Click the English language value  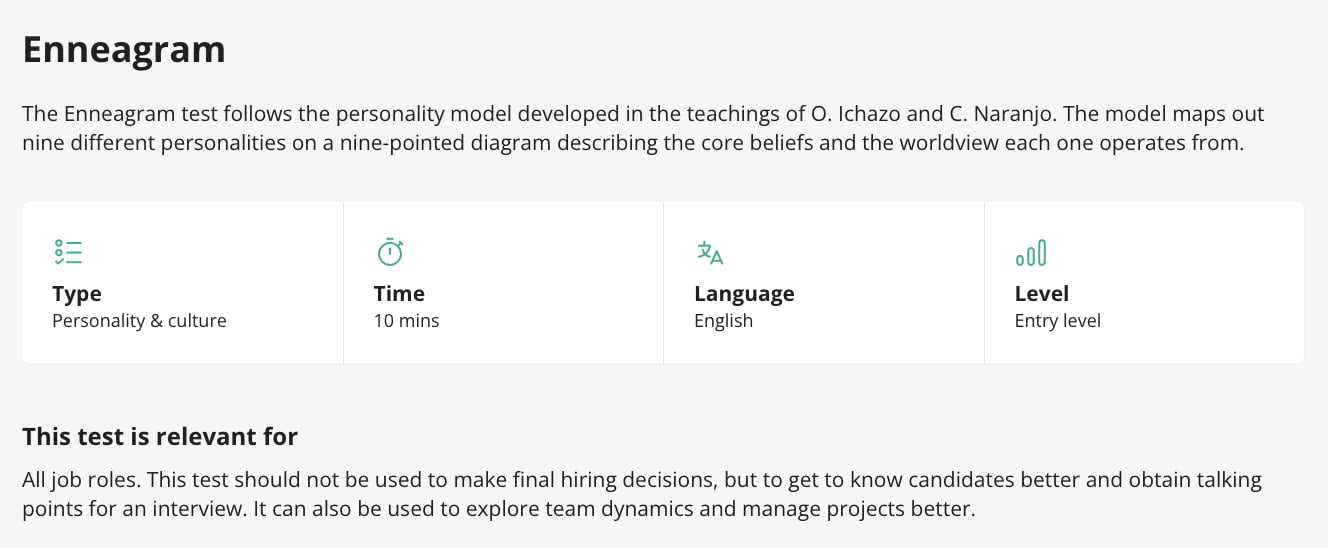(723, 321)
